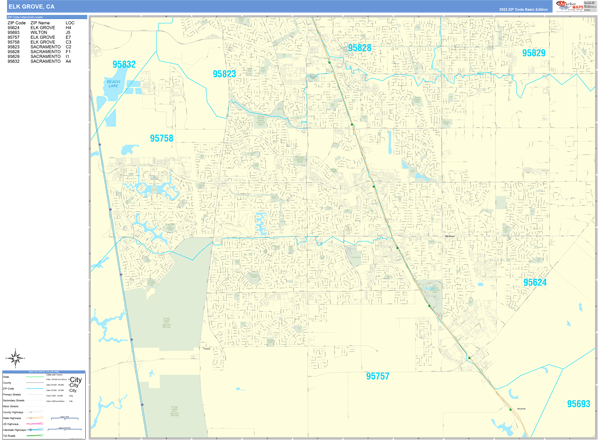Click the "BEACH LAKE" label on the map
This screenshot has width=600, height=440.
tap(113, 84)
